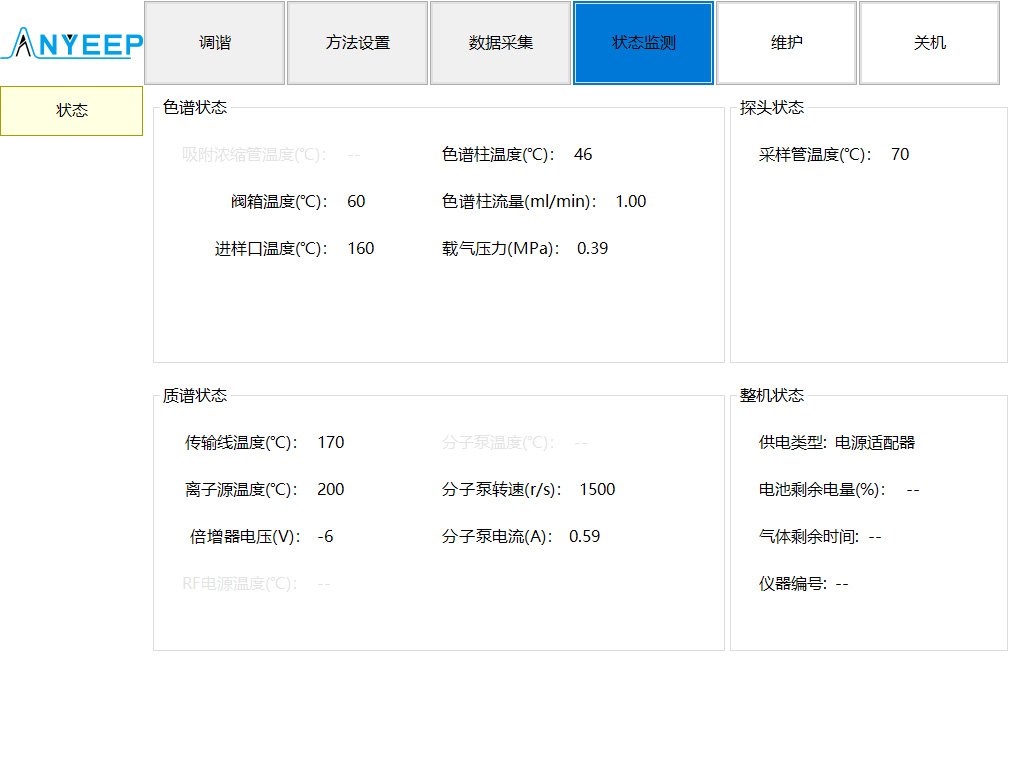The height and width of the screenshot is (768, 1024).
Task: Select the 传输线温度 value 170
Action: tap(330, 443)
